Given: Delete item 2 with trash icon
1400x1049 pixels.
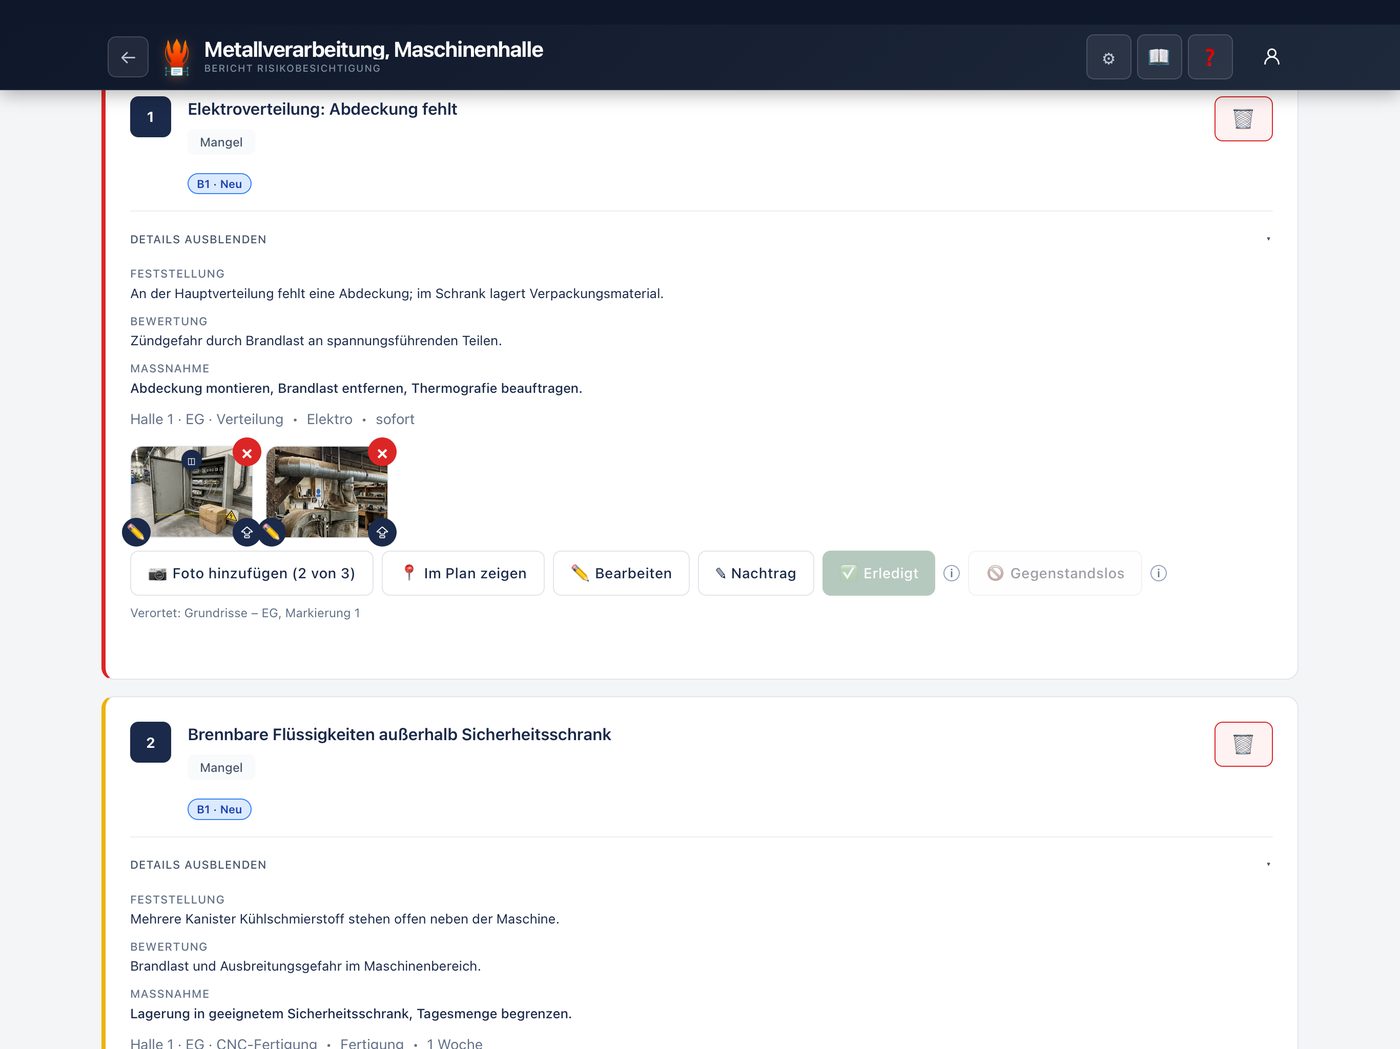Looking at the screenshot, I should pyautogui.click(x=1243, y=744).
